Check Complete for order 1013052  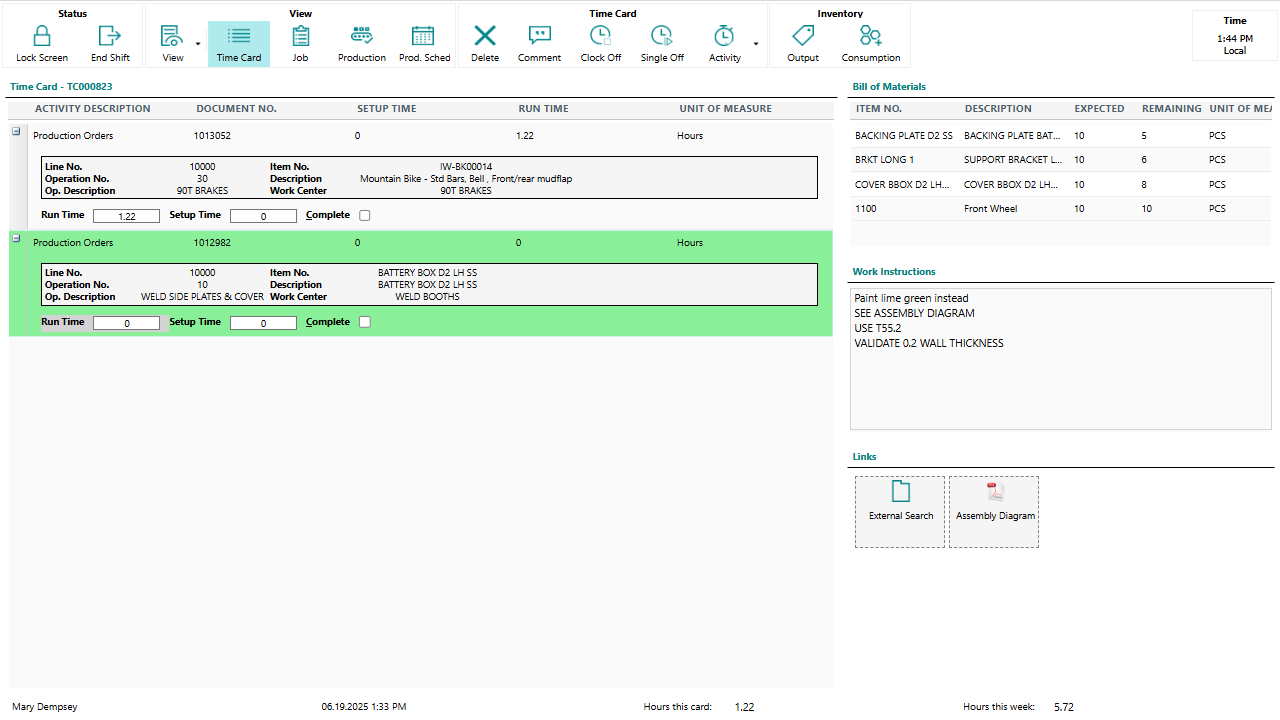point(365,215)
